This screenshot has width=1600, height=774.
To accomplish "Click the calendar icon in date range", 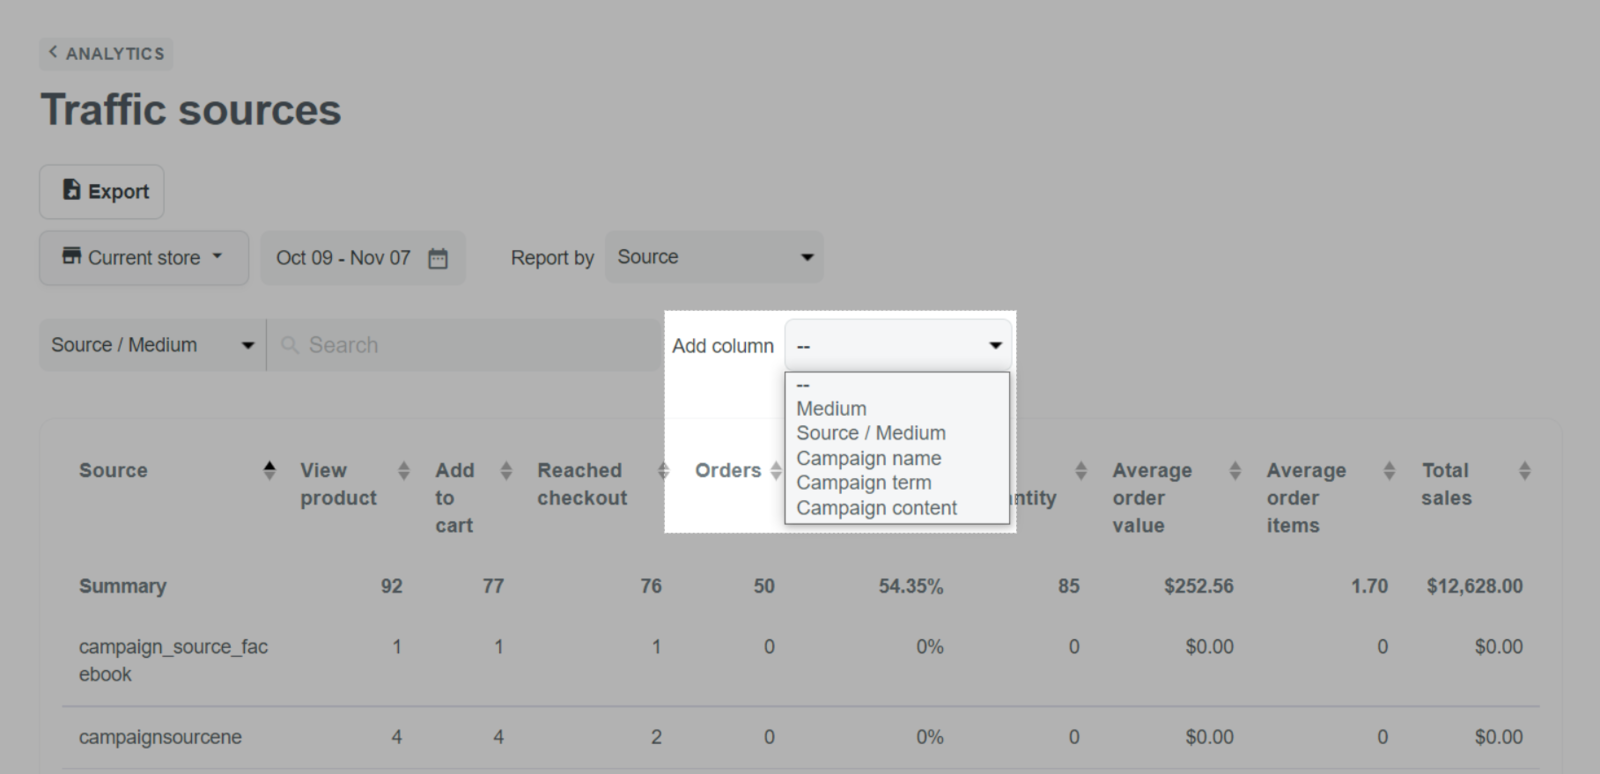I will click(438, 259).
